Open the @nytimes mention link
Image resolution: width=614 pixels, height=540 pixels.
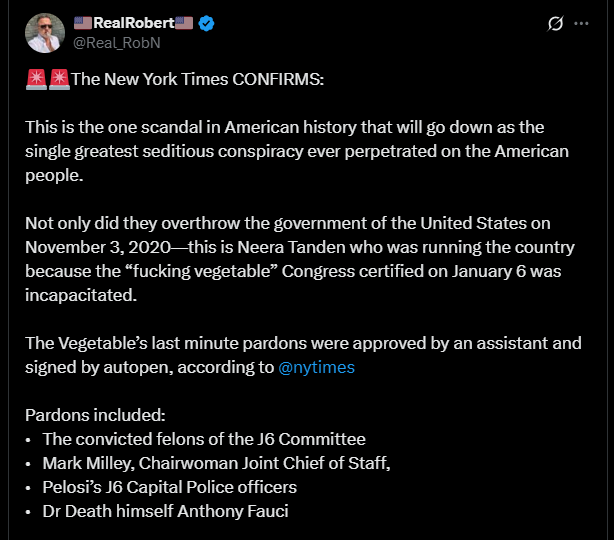(x=316, y=367)
